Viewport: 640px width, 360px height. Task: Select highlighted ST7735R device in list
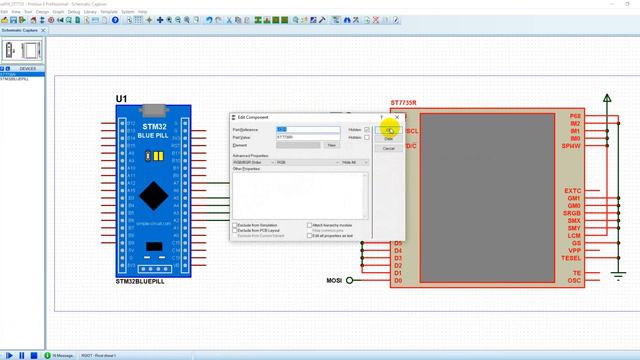pyautogui.click(x=22, y=74)
